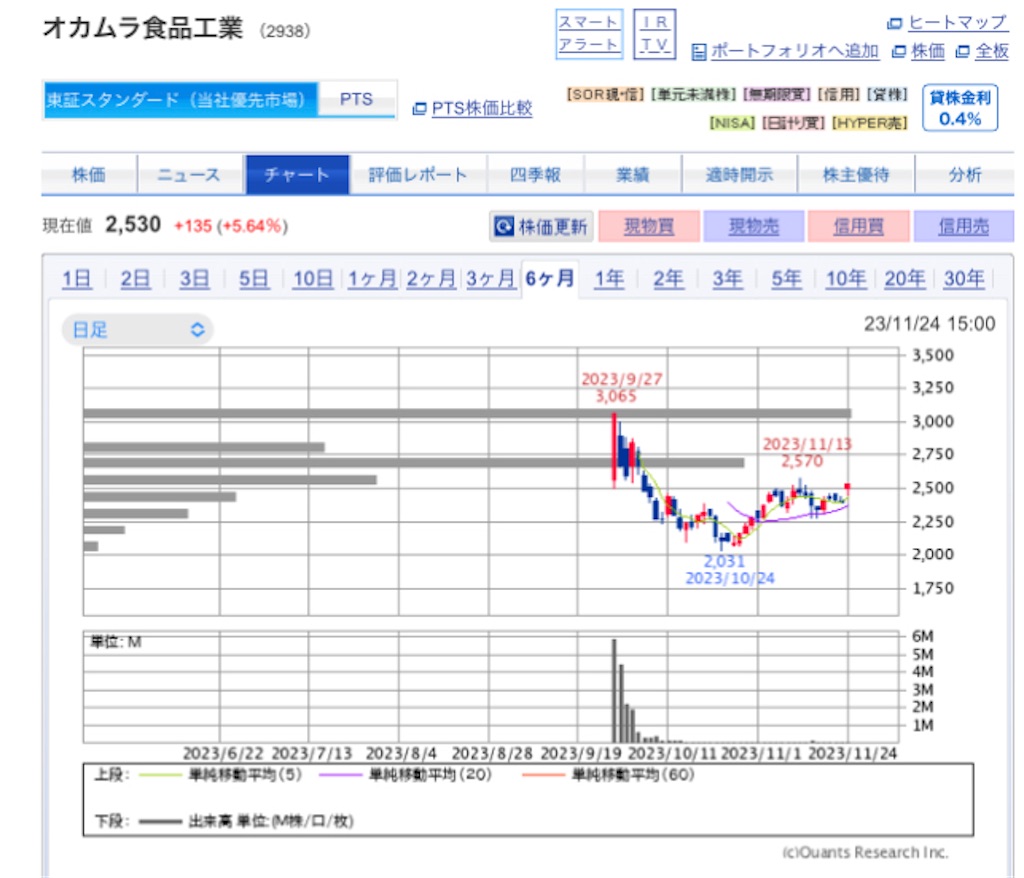Set chart period to 30年
This screenshot has width=1024, height=878.
(x=964, y=279)
